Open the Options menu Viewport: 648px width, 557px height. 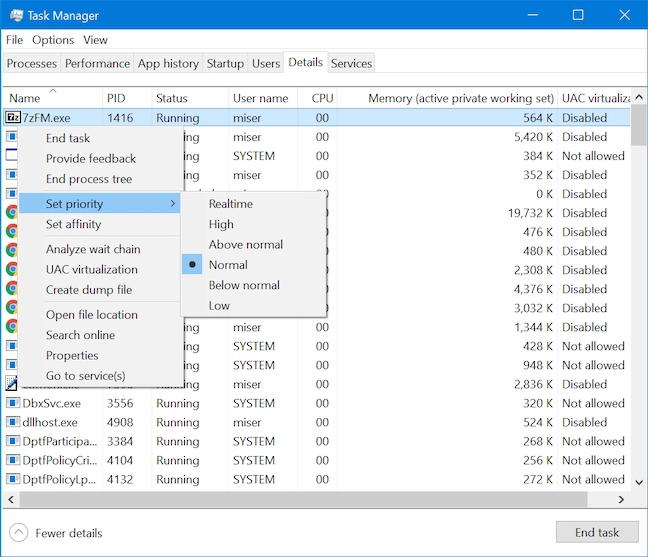pos(53,40)
